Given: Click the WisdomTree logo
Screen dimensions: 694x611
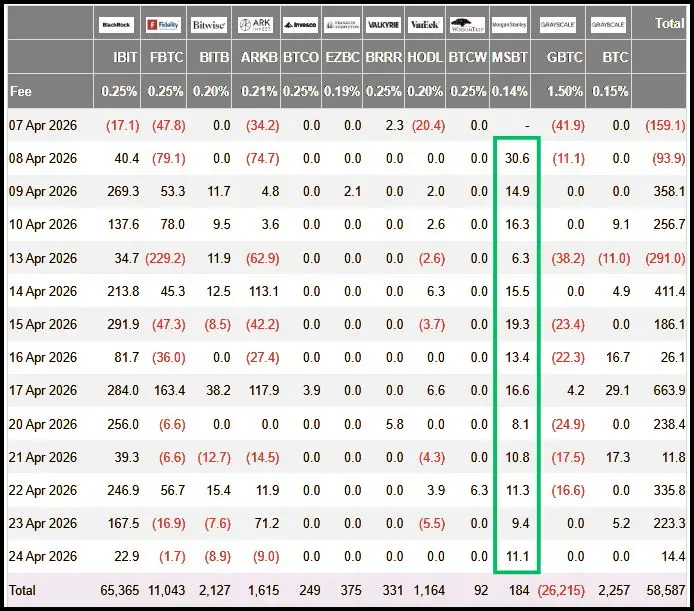Looking at the screenshot, I should click(x=467, y=25).
